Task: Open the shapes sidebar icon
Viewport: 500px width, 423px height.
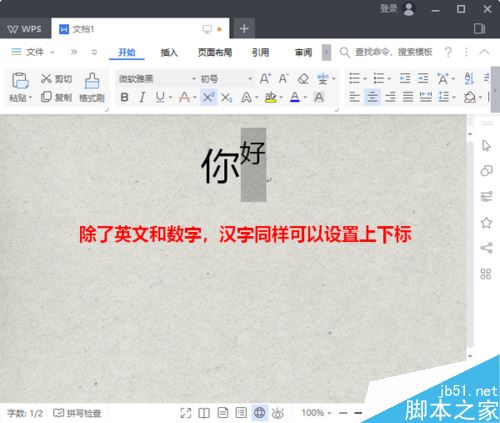Action: coord(486,171)
